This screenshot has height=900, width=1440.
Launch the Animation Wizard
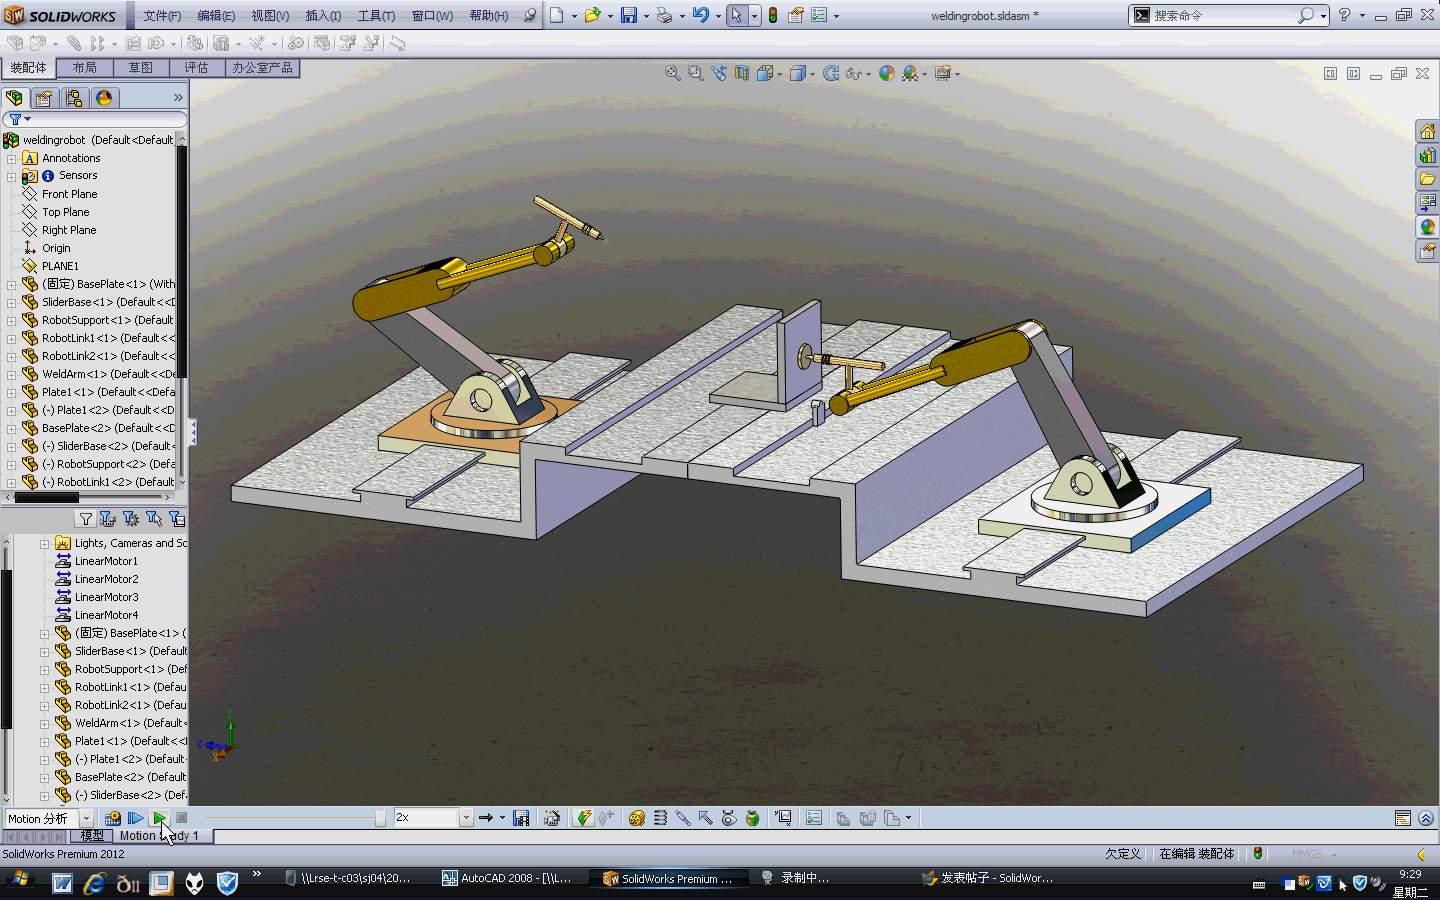[551, 818]
